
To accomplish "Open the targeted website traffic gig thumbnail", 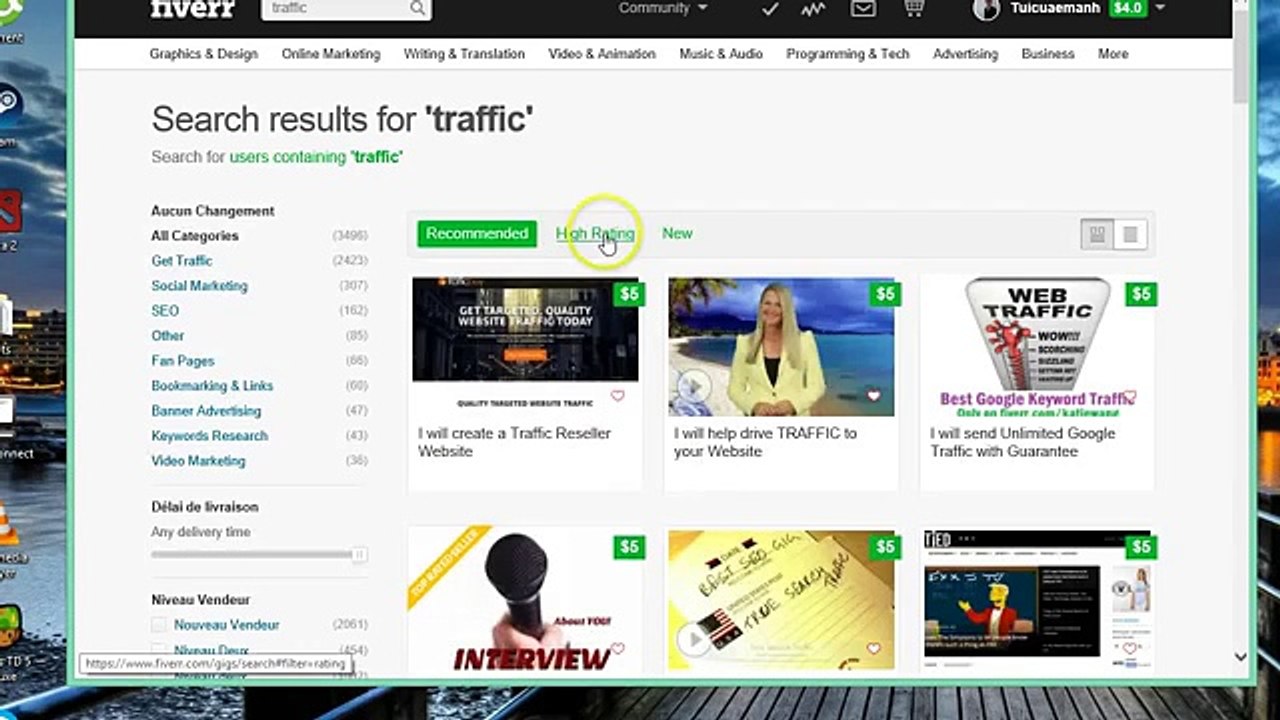I will tap(525, 346).
